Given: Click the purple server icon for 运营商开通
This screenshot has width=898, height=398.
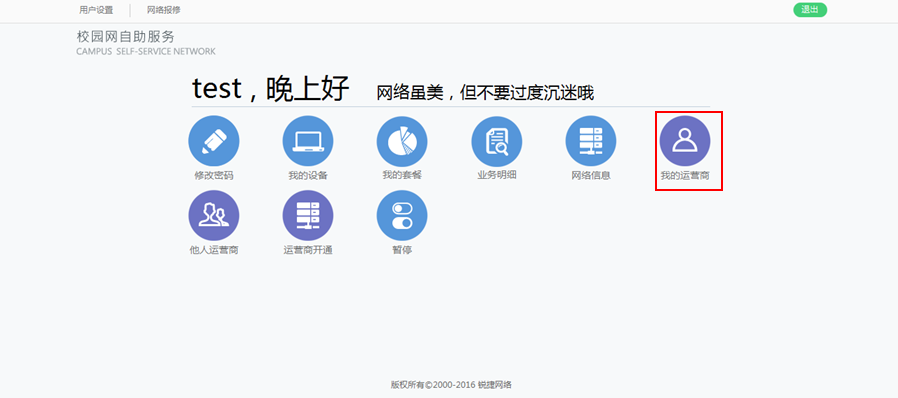Looking at the screenshot, I should pyautogui.click(x=308, y=216).
